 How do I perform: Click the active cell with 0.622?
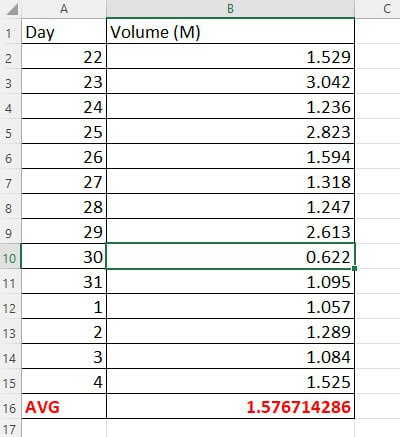230,256
